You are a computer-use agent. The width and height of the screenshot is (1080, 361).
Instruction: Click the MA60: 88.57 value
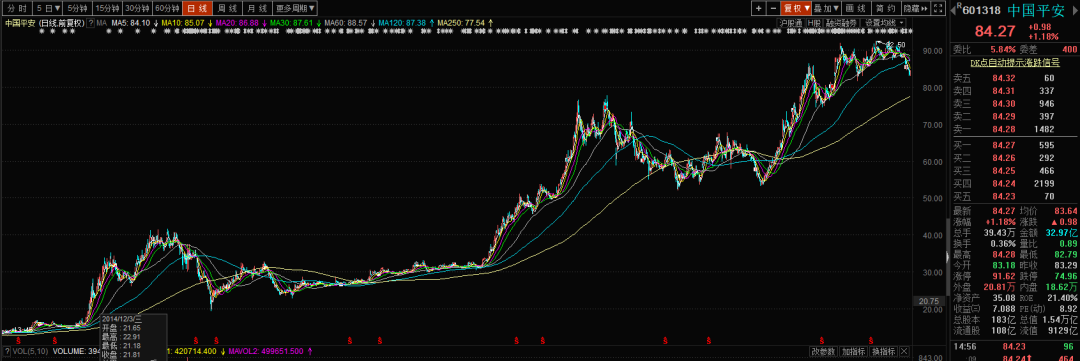pyautogui.click(x=346, y=23)
